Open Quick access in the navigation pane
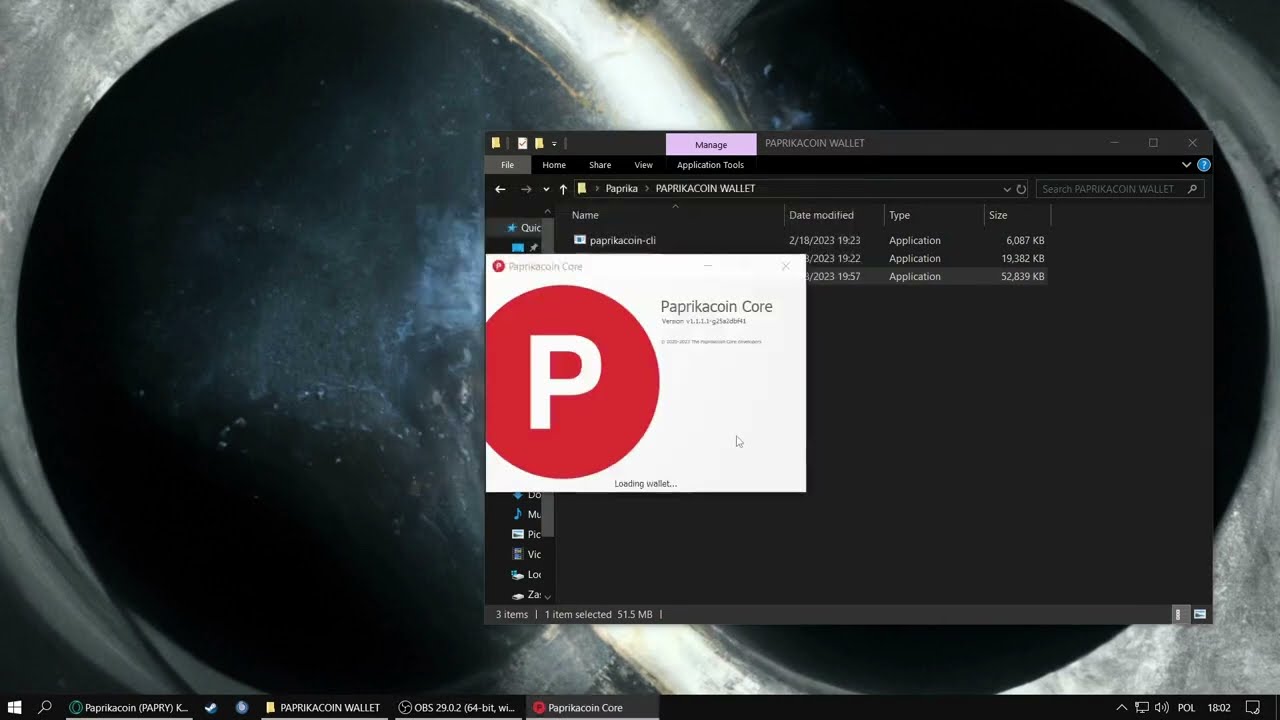Screen dimensions: 1280x720 pyautogui.click(x=524, y=228)
